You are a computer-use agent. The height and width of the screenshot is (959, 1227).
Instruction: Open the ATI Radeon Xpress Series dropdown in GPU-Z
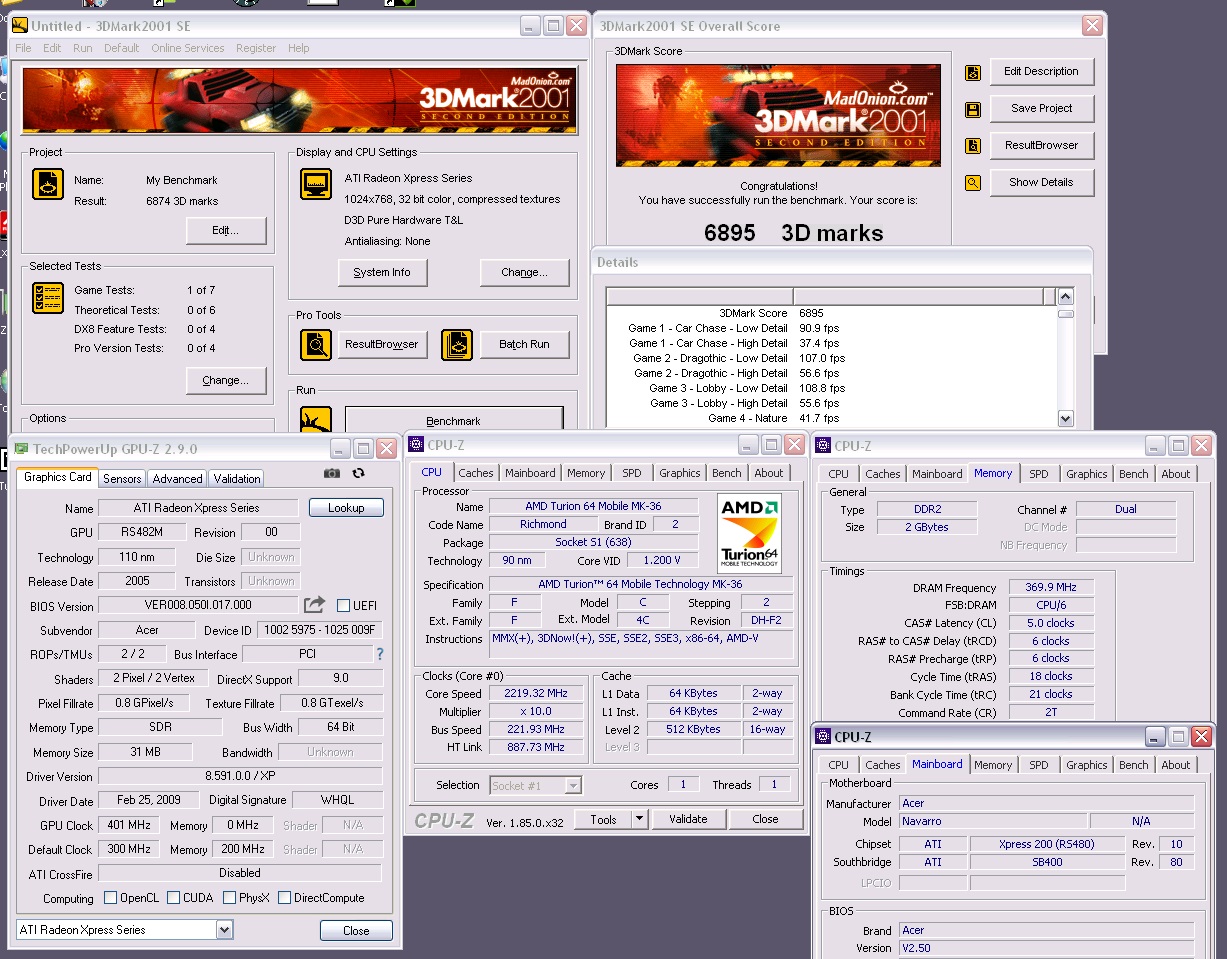224,930
